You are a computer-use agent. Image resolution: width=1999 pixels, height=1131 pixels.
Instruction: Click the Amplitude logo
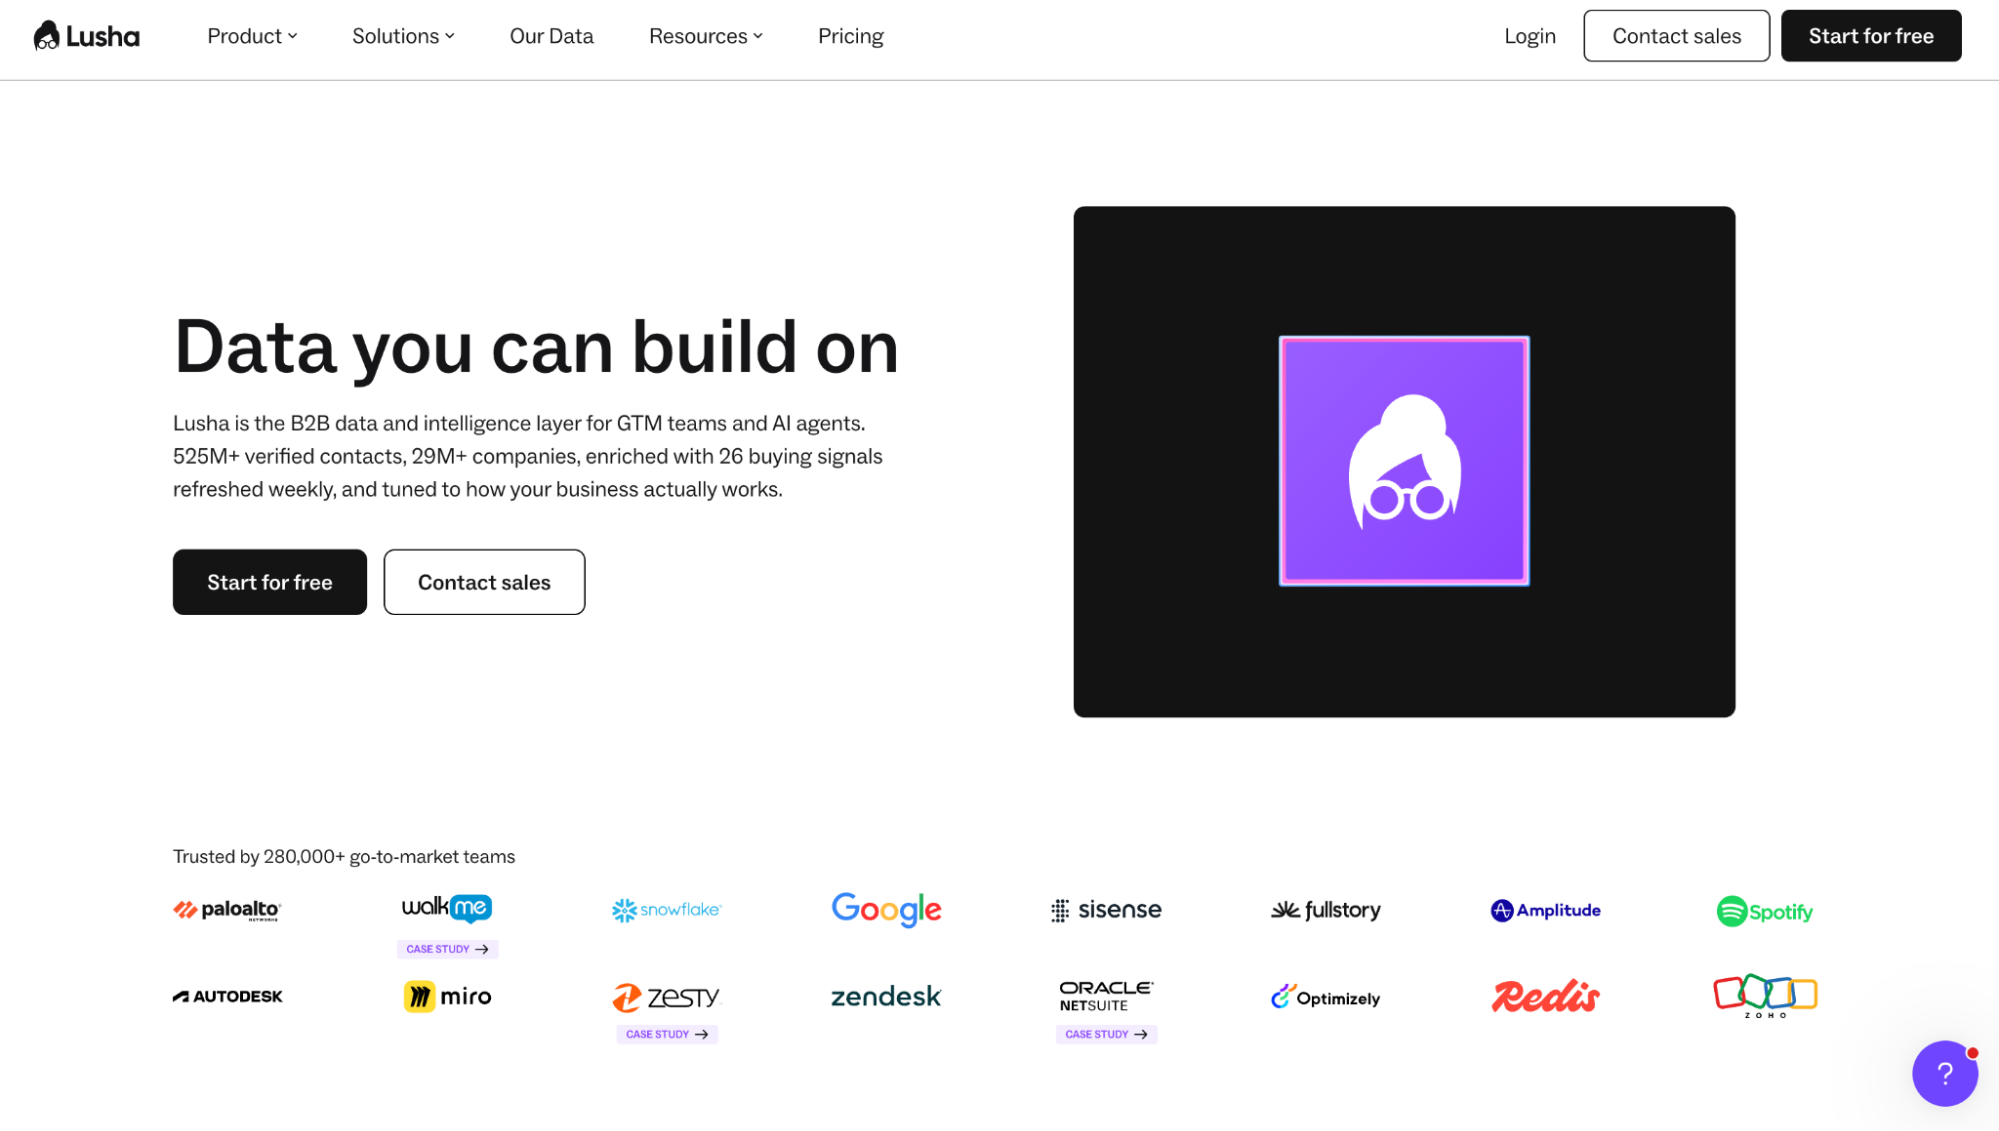[x=1545, y=910]
